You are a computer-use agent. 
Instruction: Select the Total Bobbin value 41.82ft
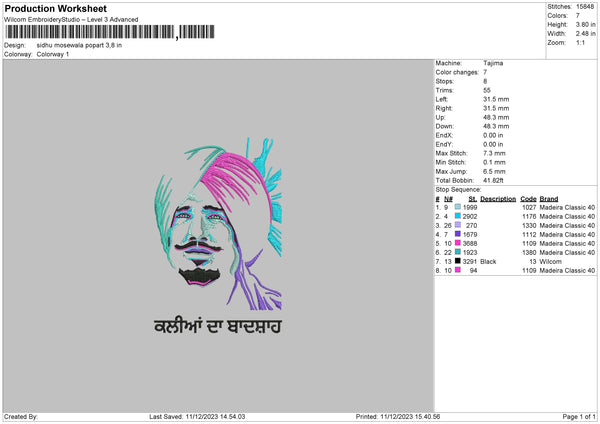point(493,180)
